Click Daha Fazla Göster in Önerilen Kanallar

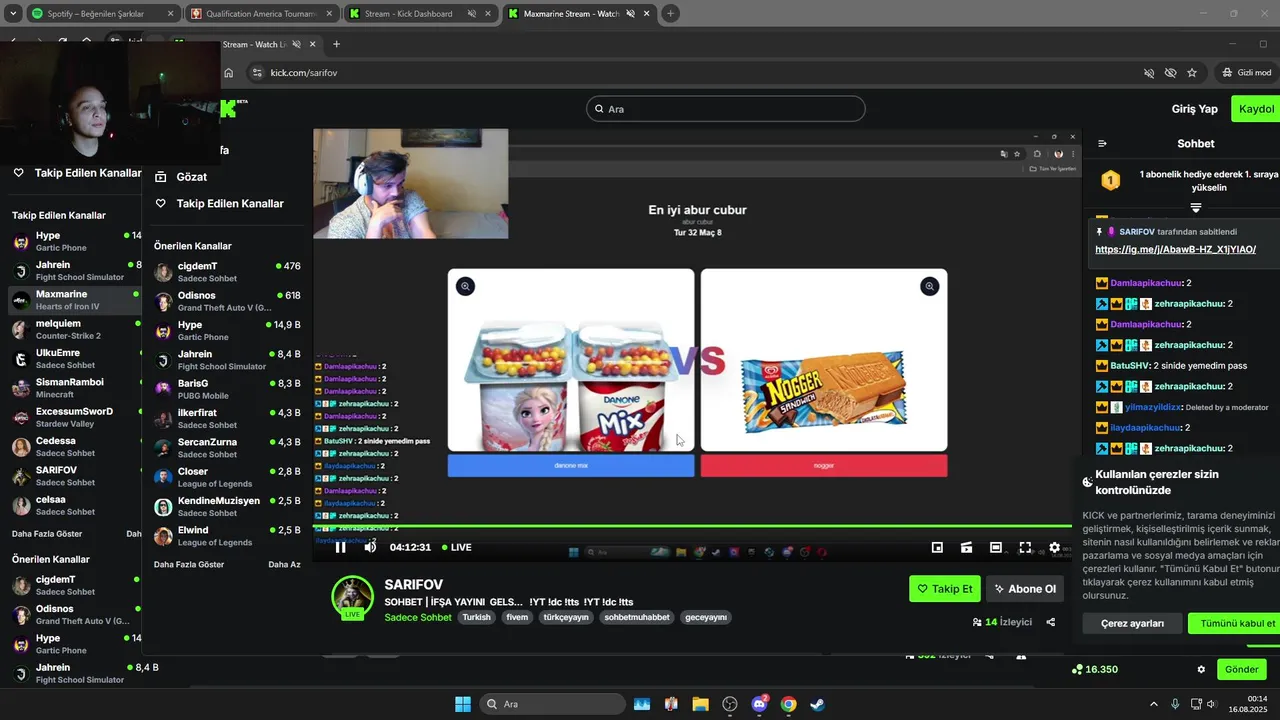coord(189,564)
